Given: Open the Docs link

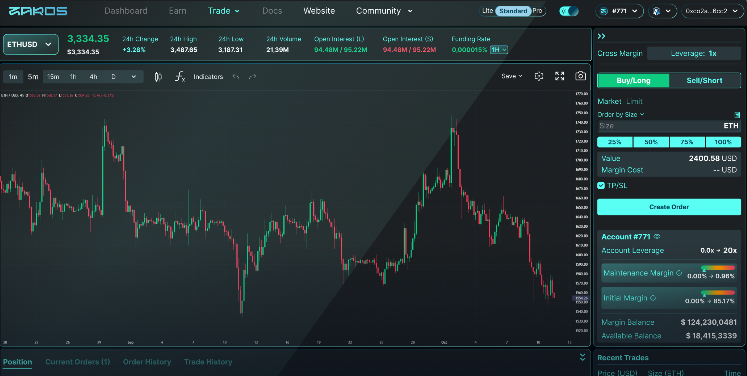Looking at the screenshot, I should [x=272, y=11].
